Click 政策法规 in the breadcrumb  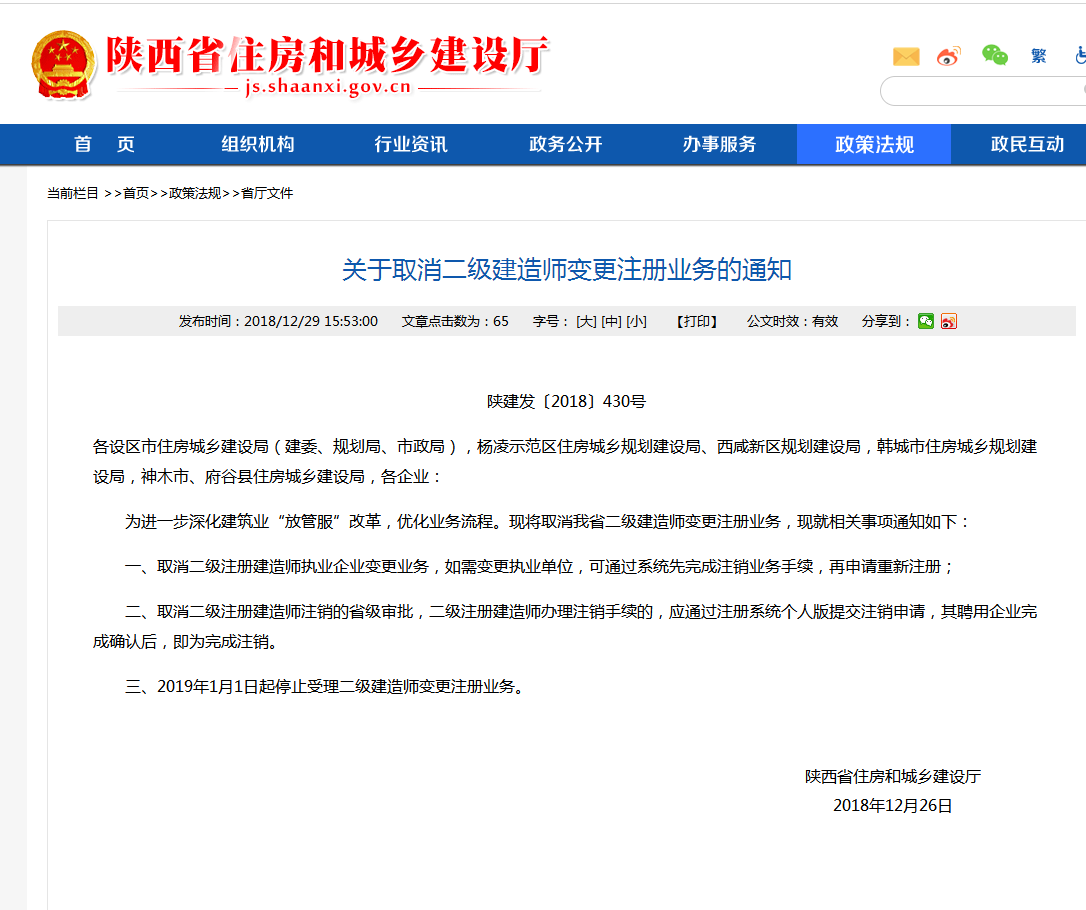(x=195, y=193)
